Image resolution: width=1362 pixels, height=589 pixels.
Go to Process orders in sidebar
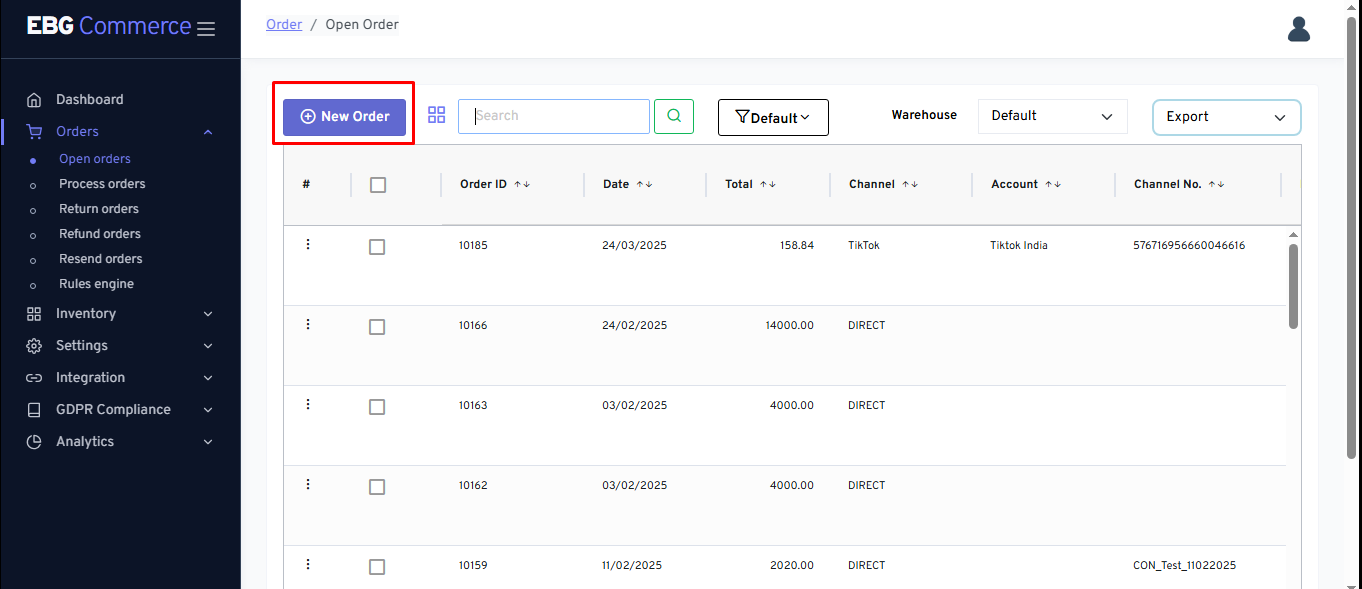pos(102,184)
